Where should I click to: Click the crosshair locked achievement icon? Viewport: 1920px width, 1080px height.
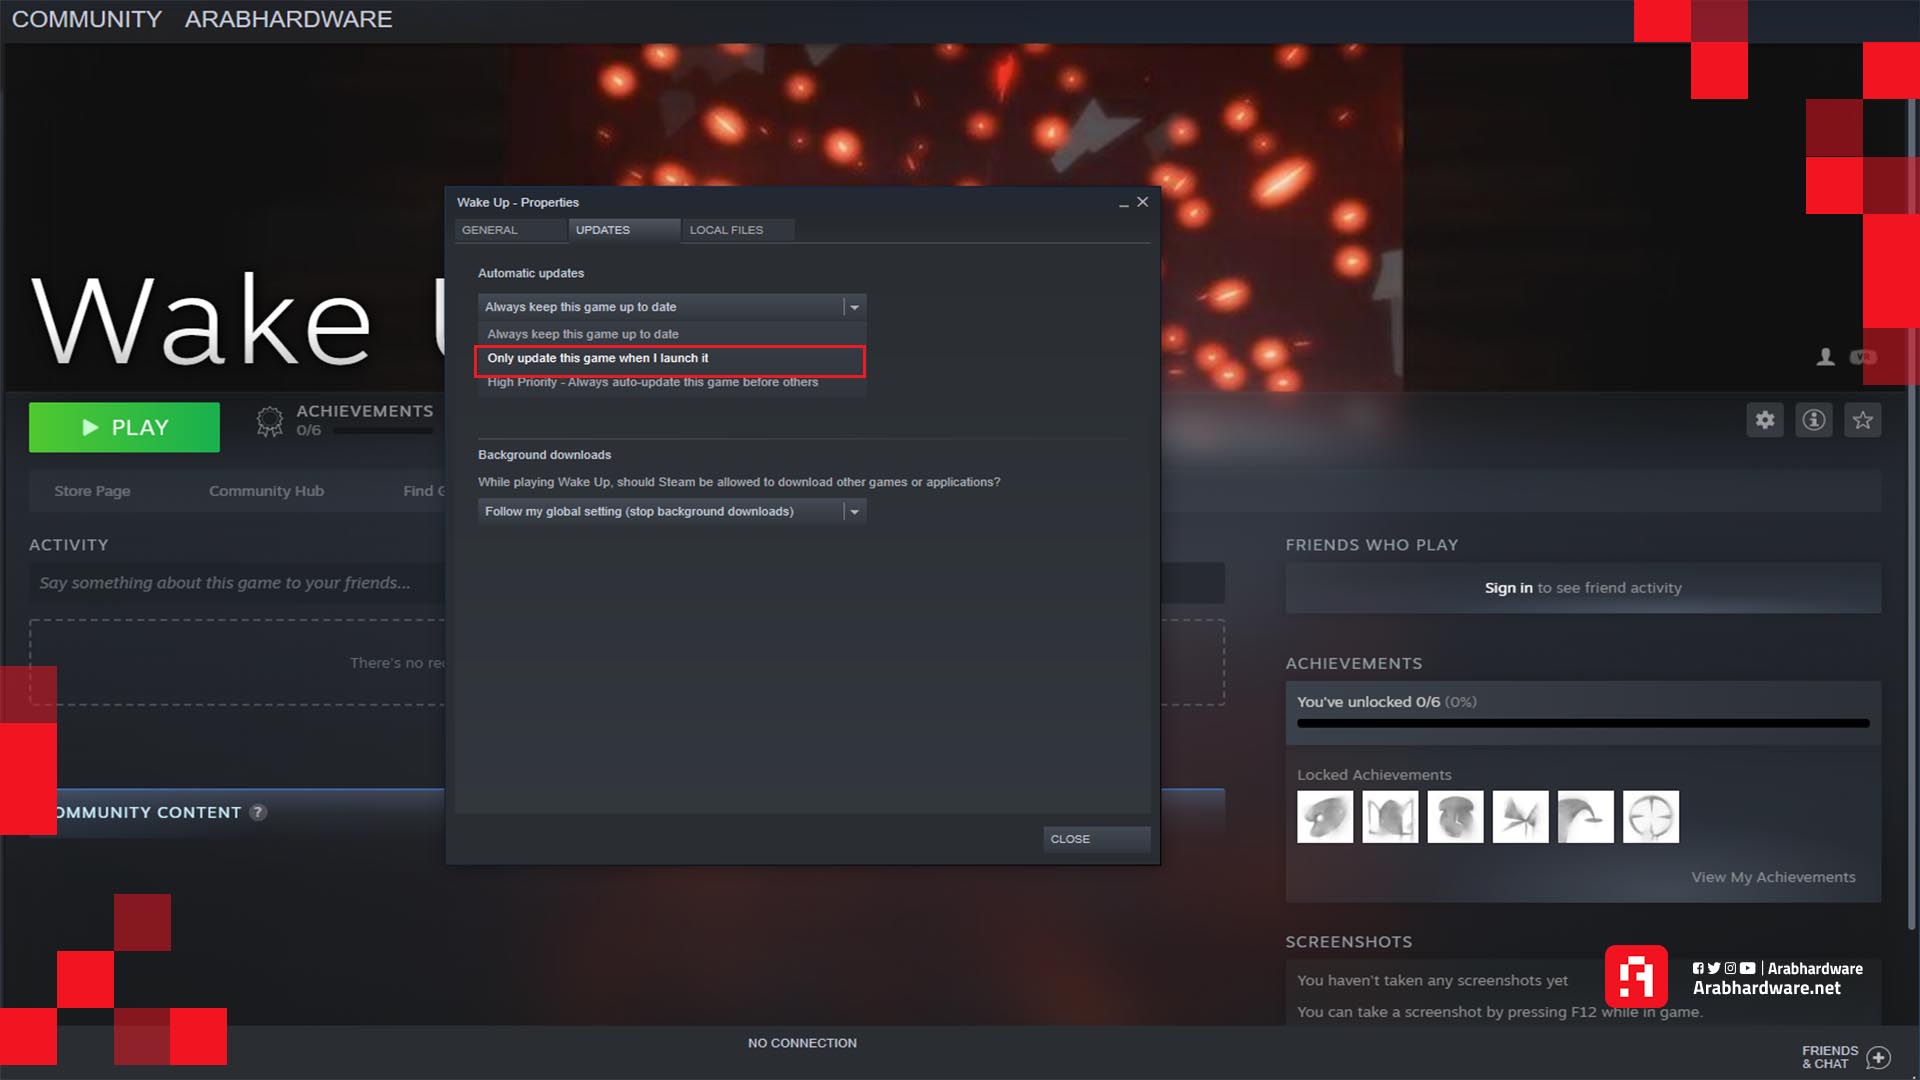[x=1651, y=817]
